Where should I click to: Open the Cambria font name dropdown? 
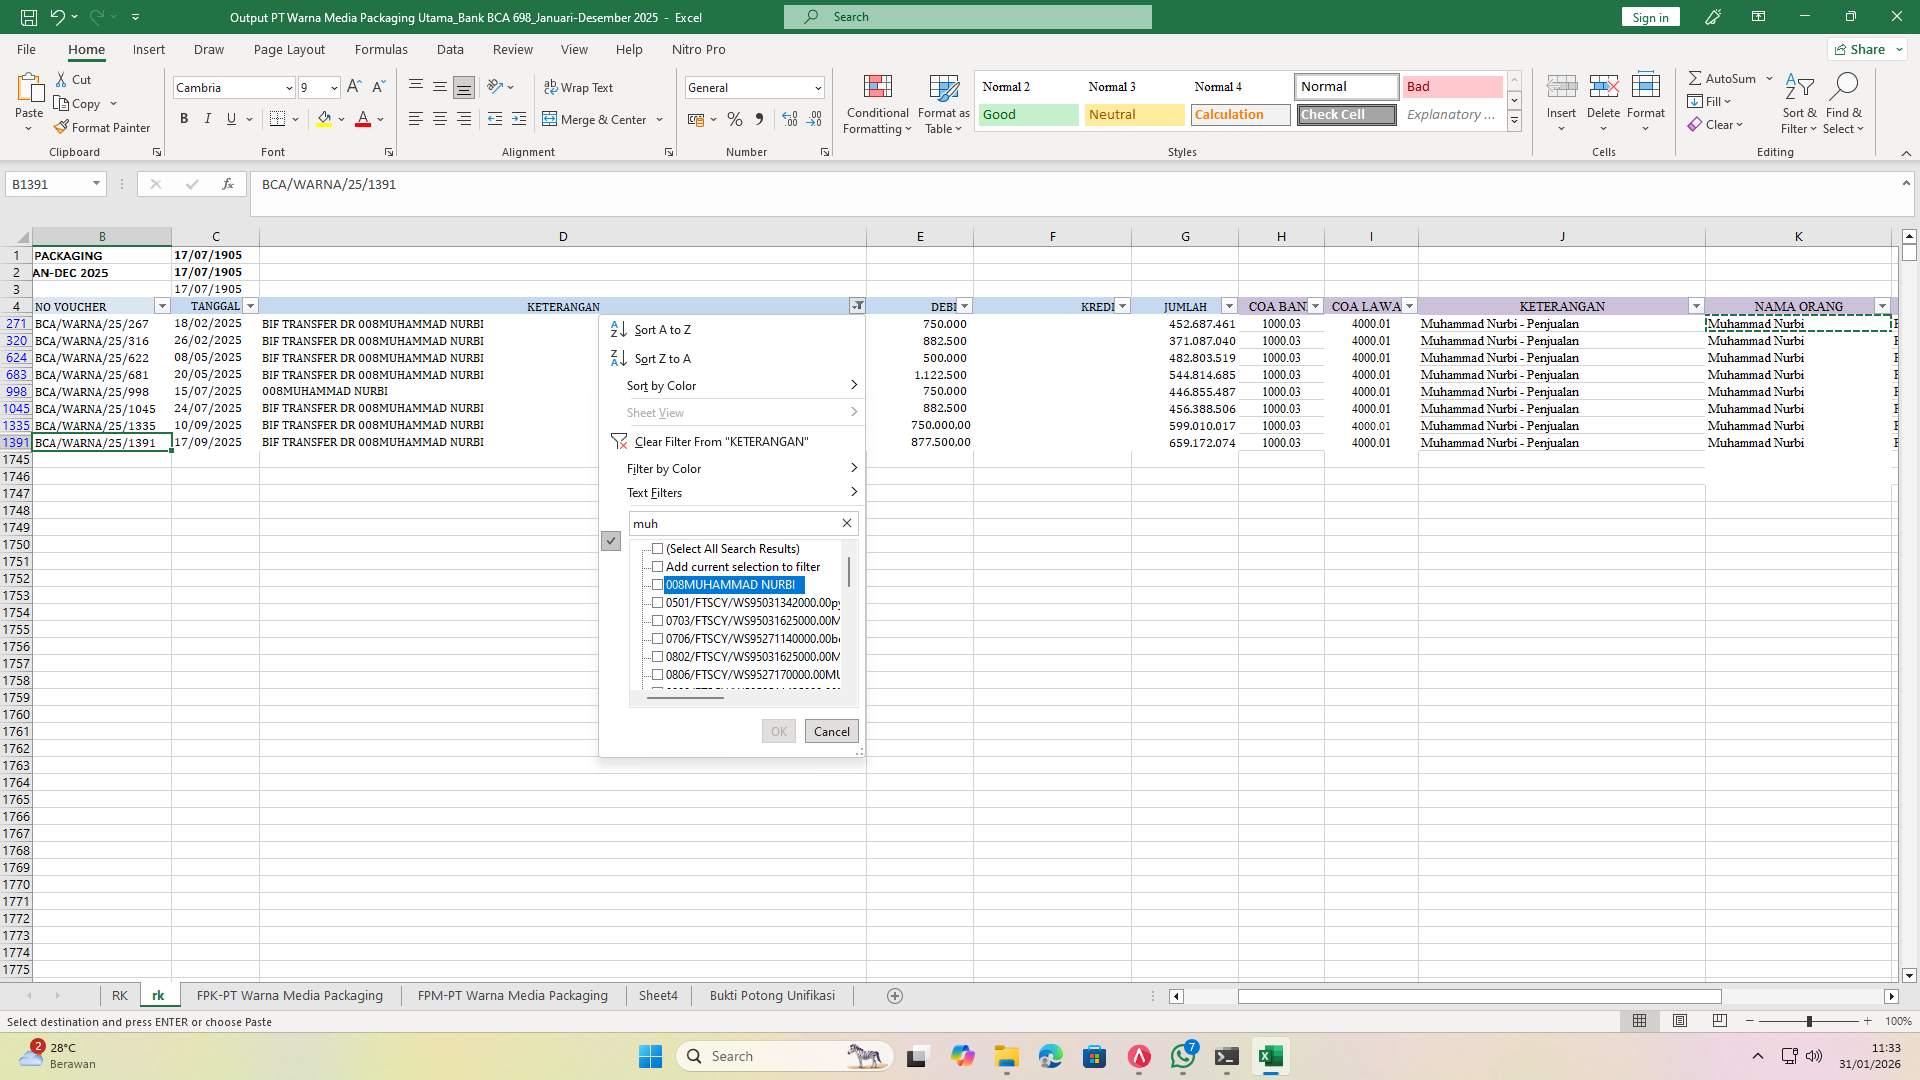[288, 88]
